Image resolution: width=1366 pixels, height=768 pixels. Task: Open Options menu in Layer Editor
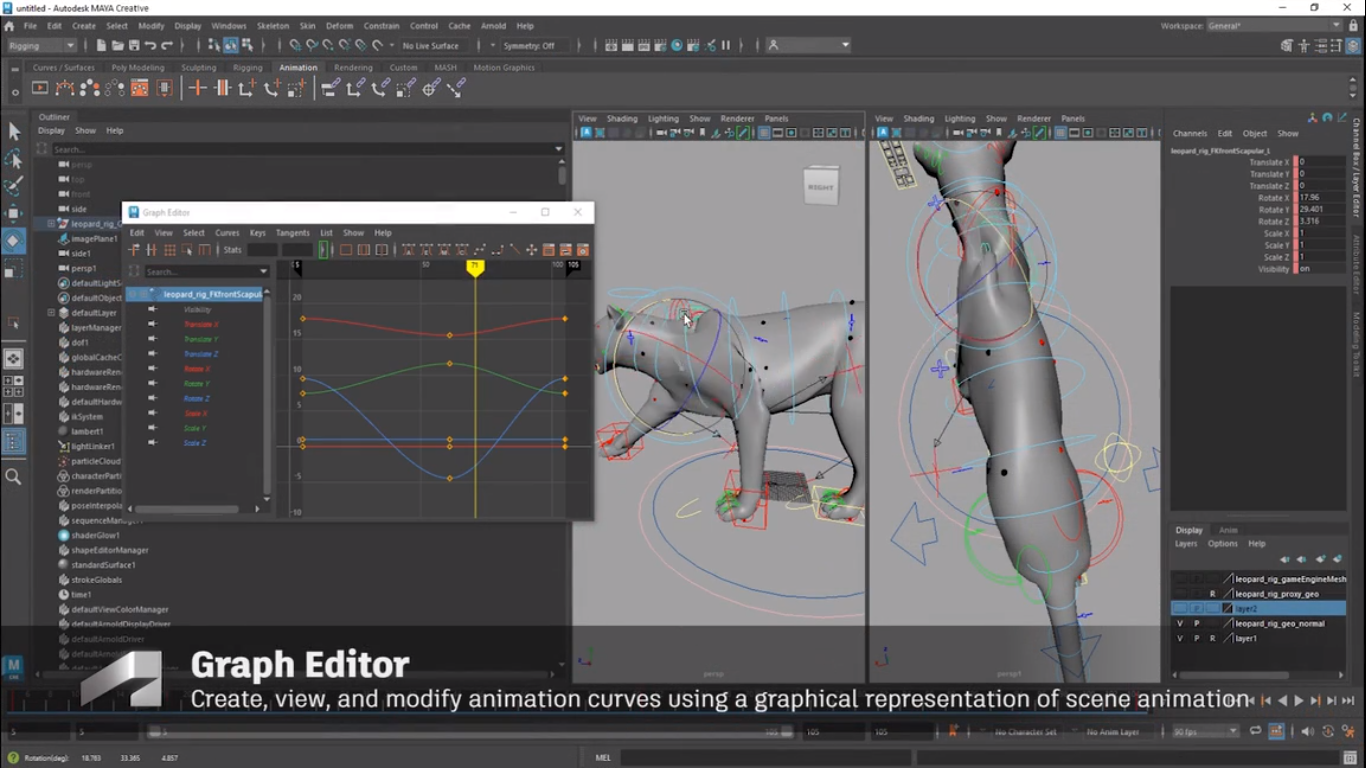(x=1223, y=544)
